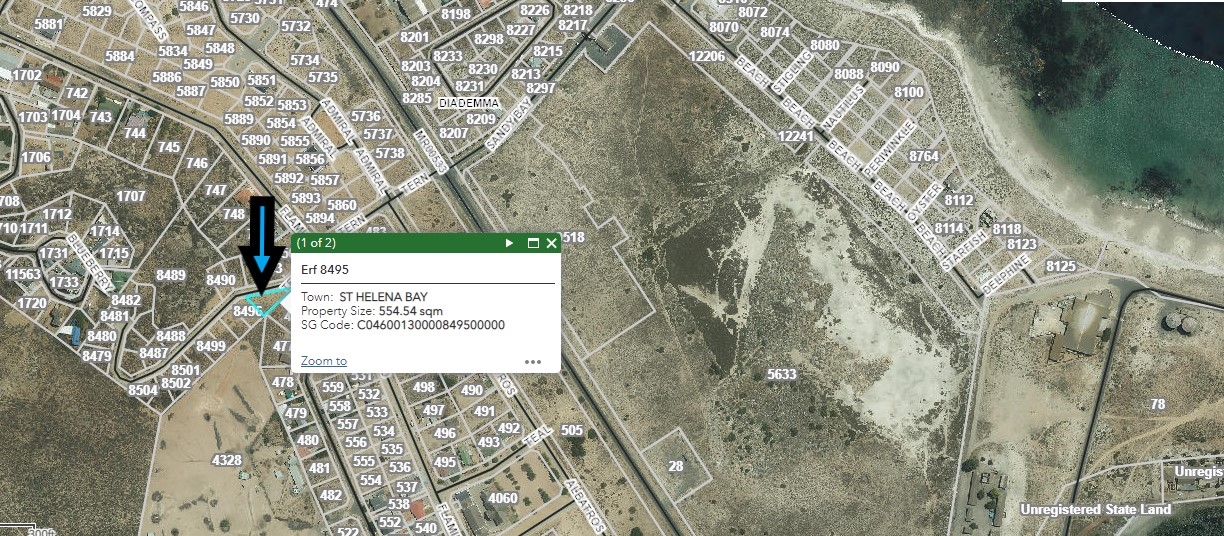Click the parcel labeled 78

pyautogui.click(x=1158, y=404)
